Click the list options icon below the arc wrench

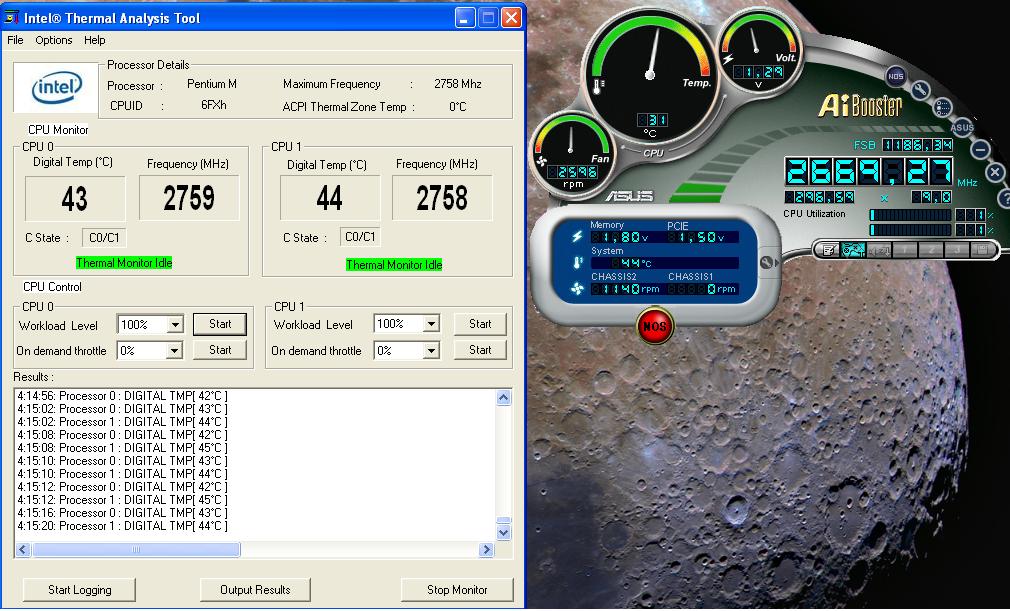tap(942, 107)
